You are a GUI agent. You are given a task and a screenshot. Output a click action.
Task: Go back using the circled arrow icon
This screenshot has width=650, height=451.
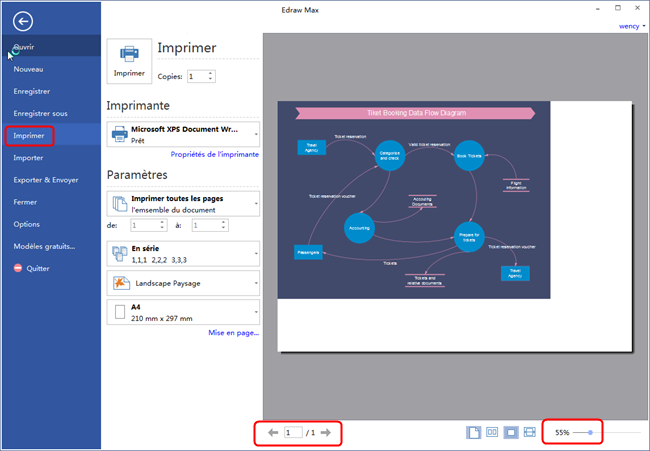coord(23,22)
